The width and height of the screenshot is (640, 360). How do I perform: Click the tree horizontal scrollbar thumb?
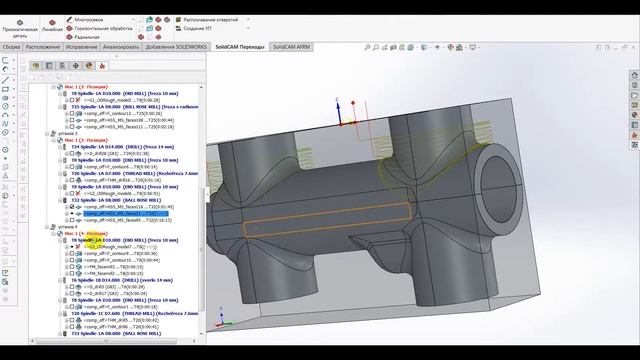pos(107,340)
